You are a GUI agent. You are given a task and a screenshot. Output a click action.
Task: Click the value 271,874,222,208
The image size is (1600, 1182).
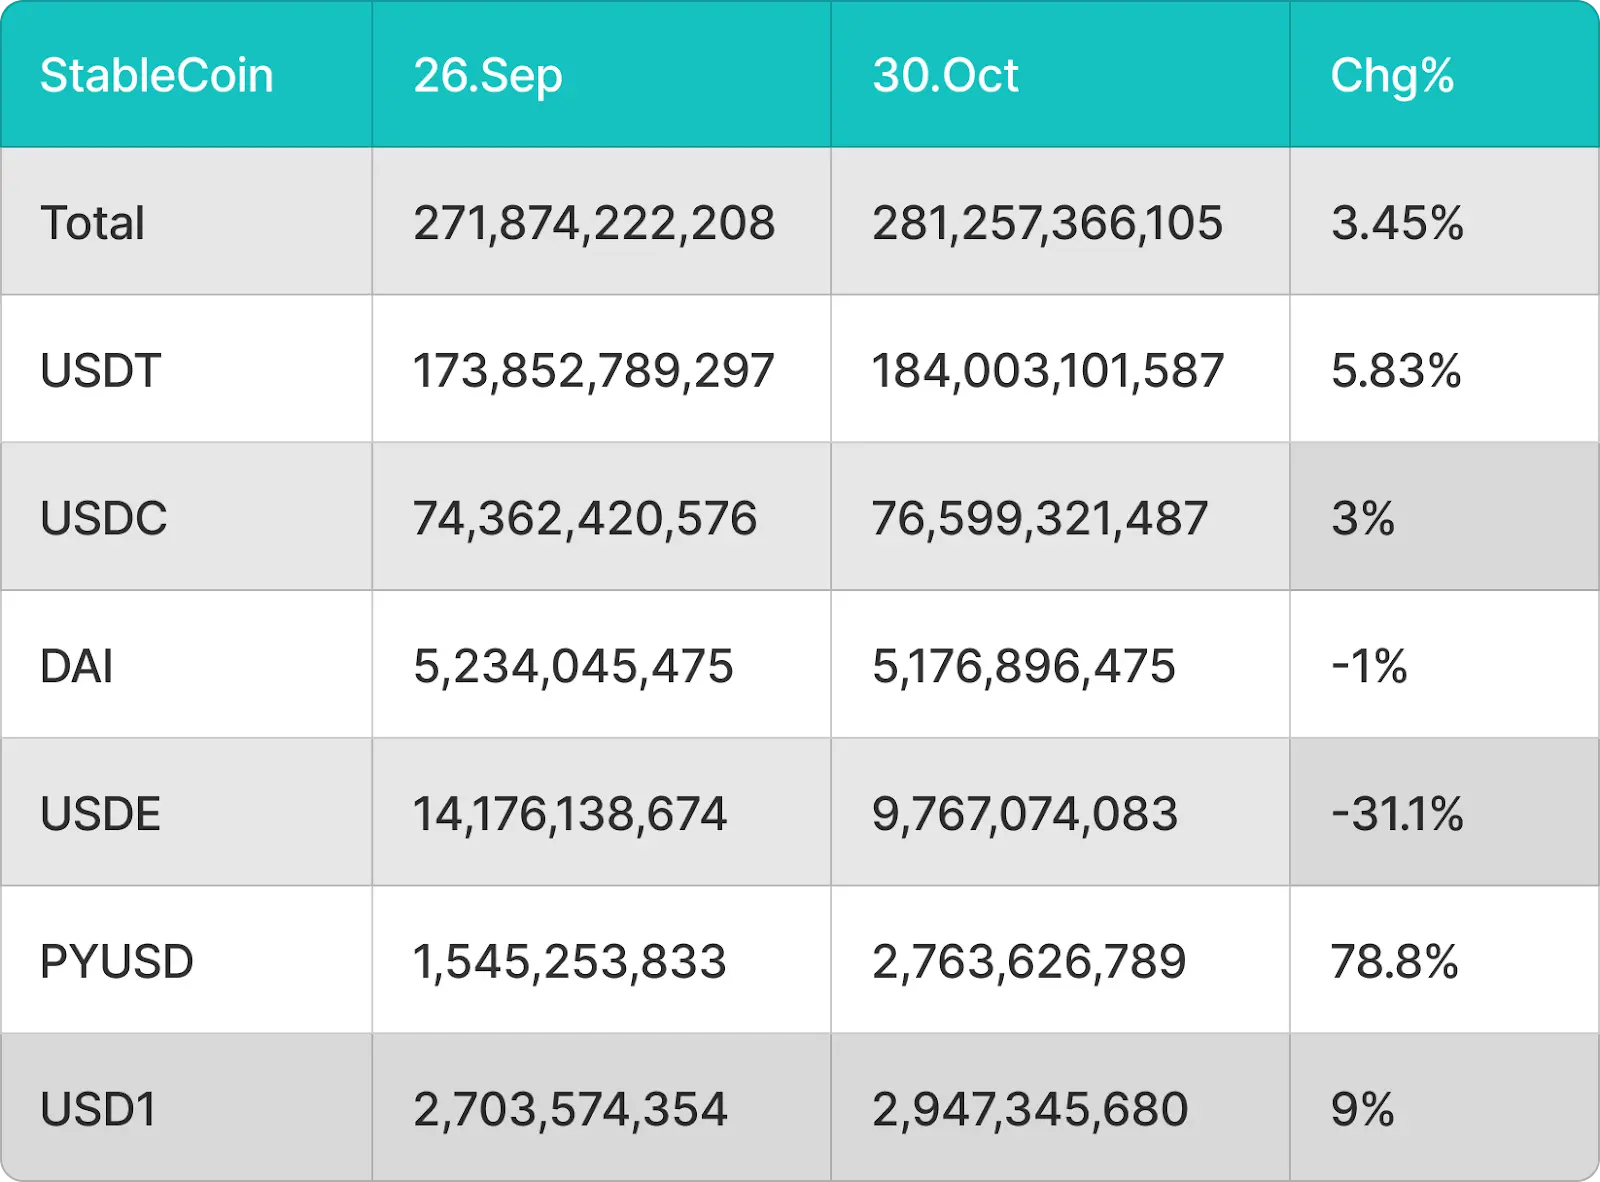tap(594, 223)
